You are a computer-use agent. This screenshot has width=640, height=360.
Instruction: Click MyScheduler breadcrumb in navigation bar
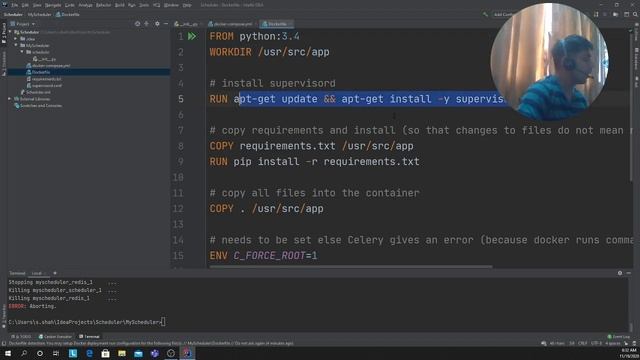[x=40, y=14]
